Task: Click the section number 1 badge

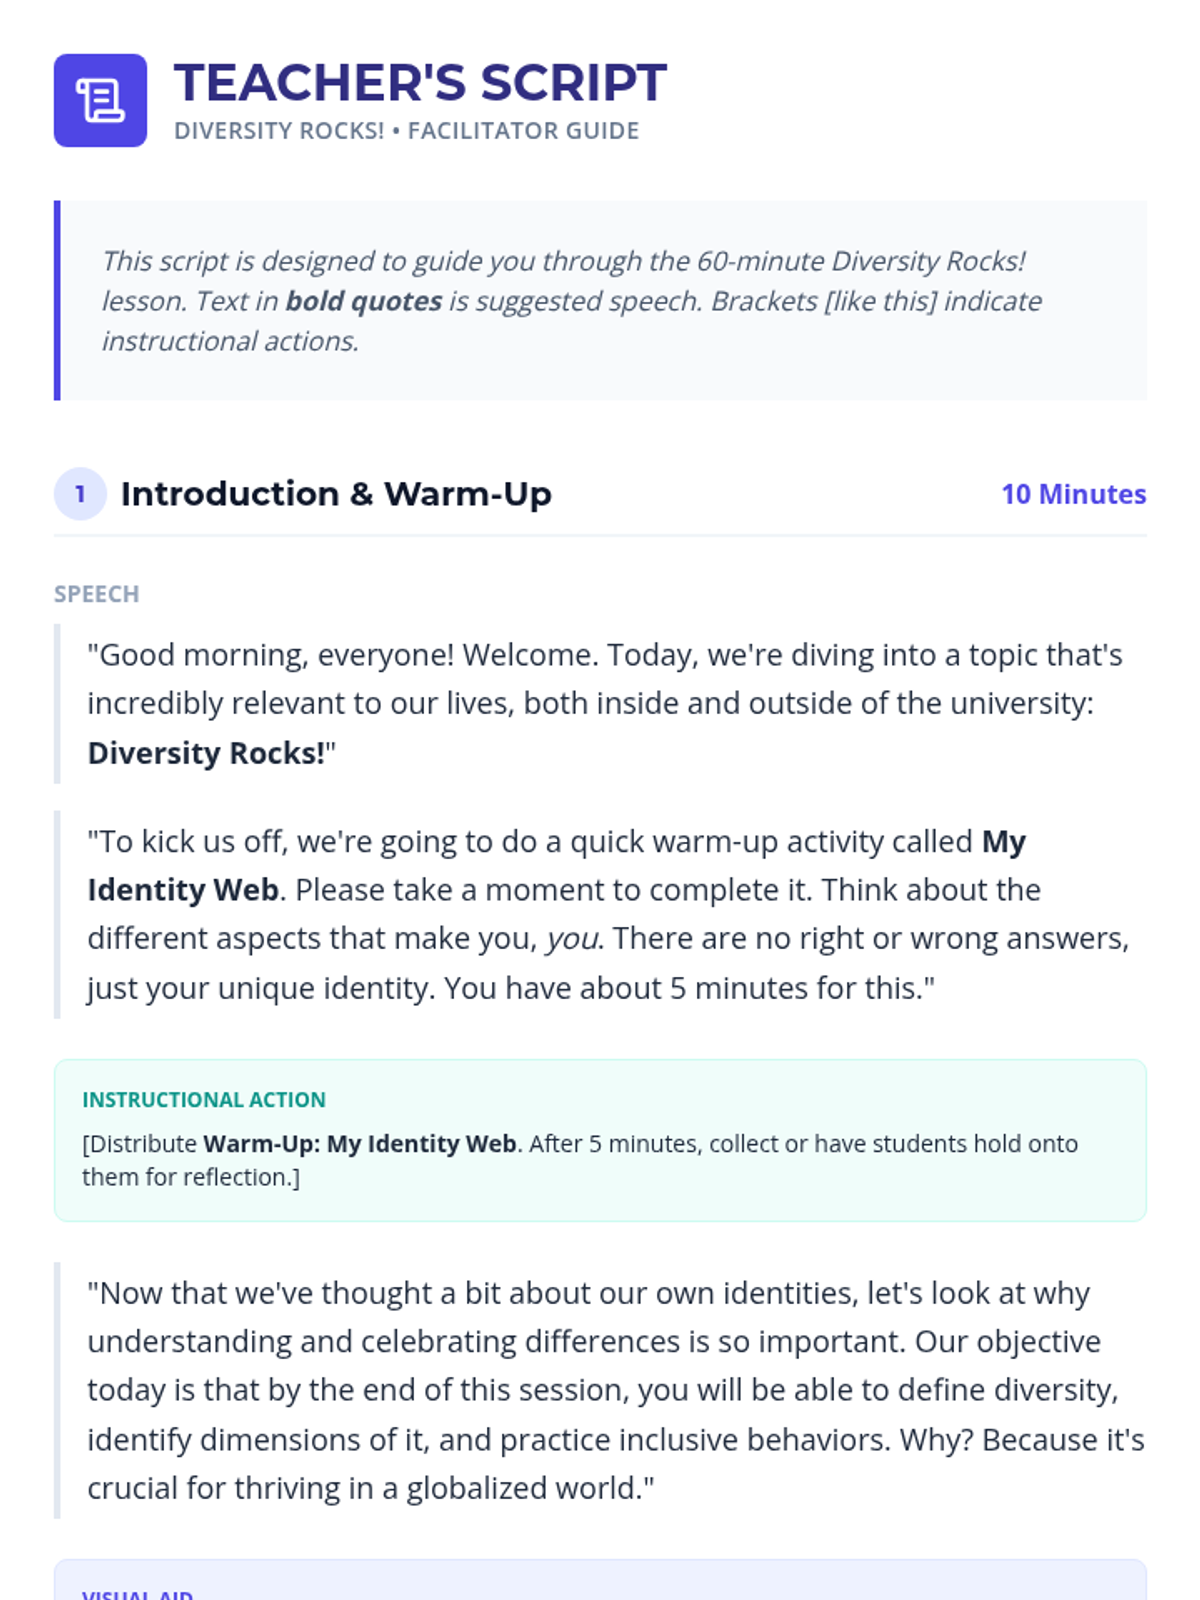Action: click(x=80, y=494)
